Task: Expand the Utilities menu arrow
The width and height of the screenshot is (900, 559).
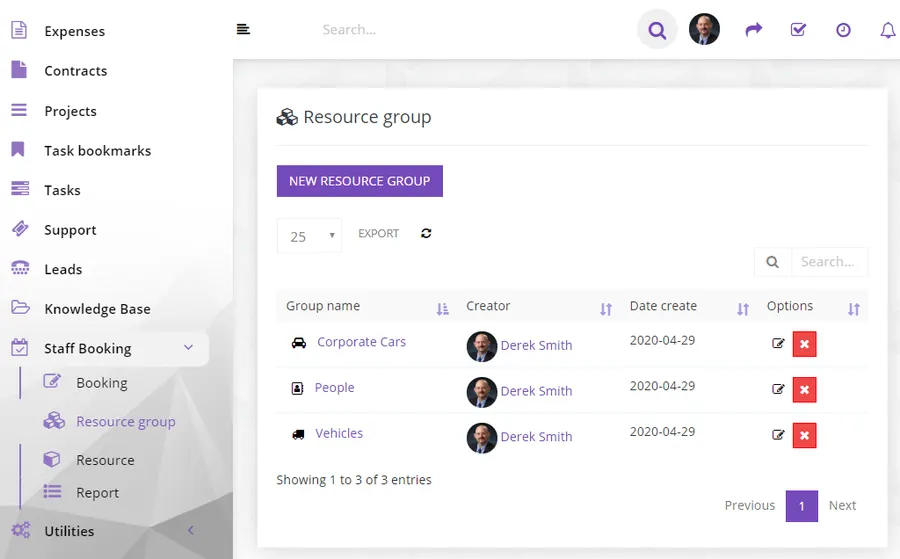Action: pos(191,530)
